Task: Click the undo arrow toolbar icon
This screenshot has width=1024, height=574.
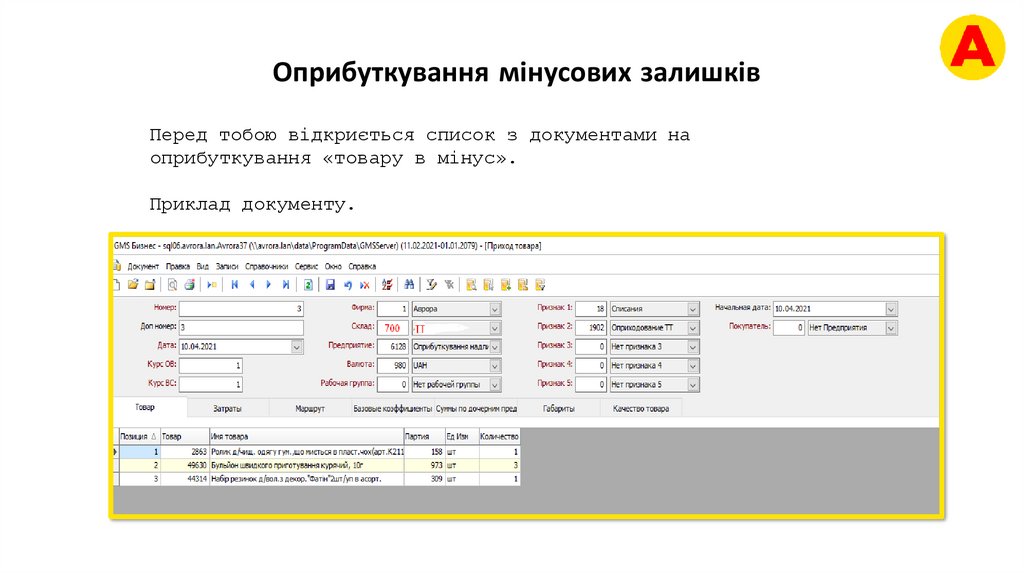Action: (x=347, y=285)
